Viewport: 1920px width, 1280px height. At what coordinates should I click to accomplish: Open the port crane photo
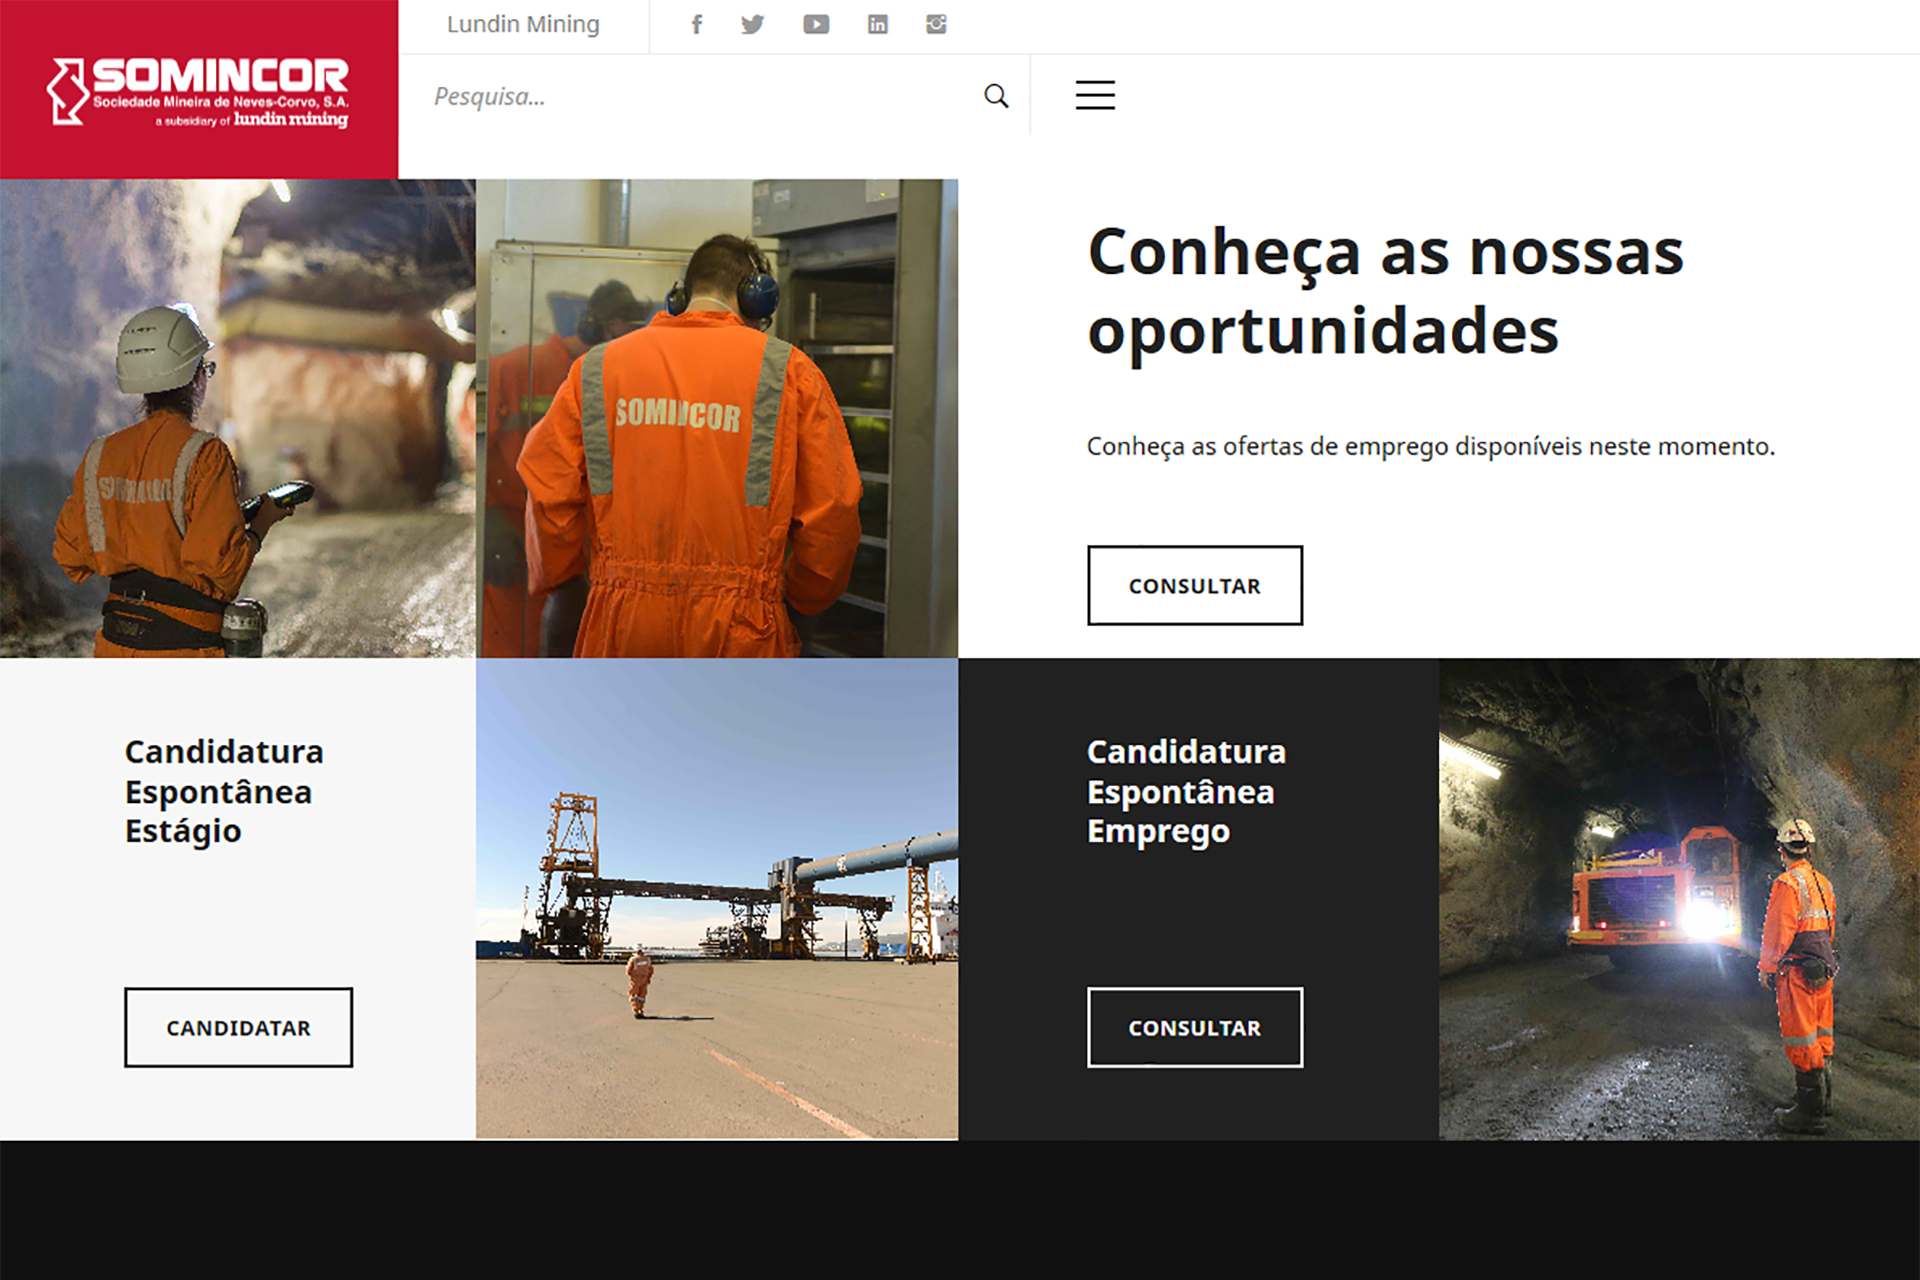[x=717, y=898]
